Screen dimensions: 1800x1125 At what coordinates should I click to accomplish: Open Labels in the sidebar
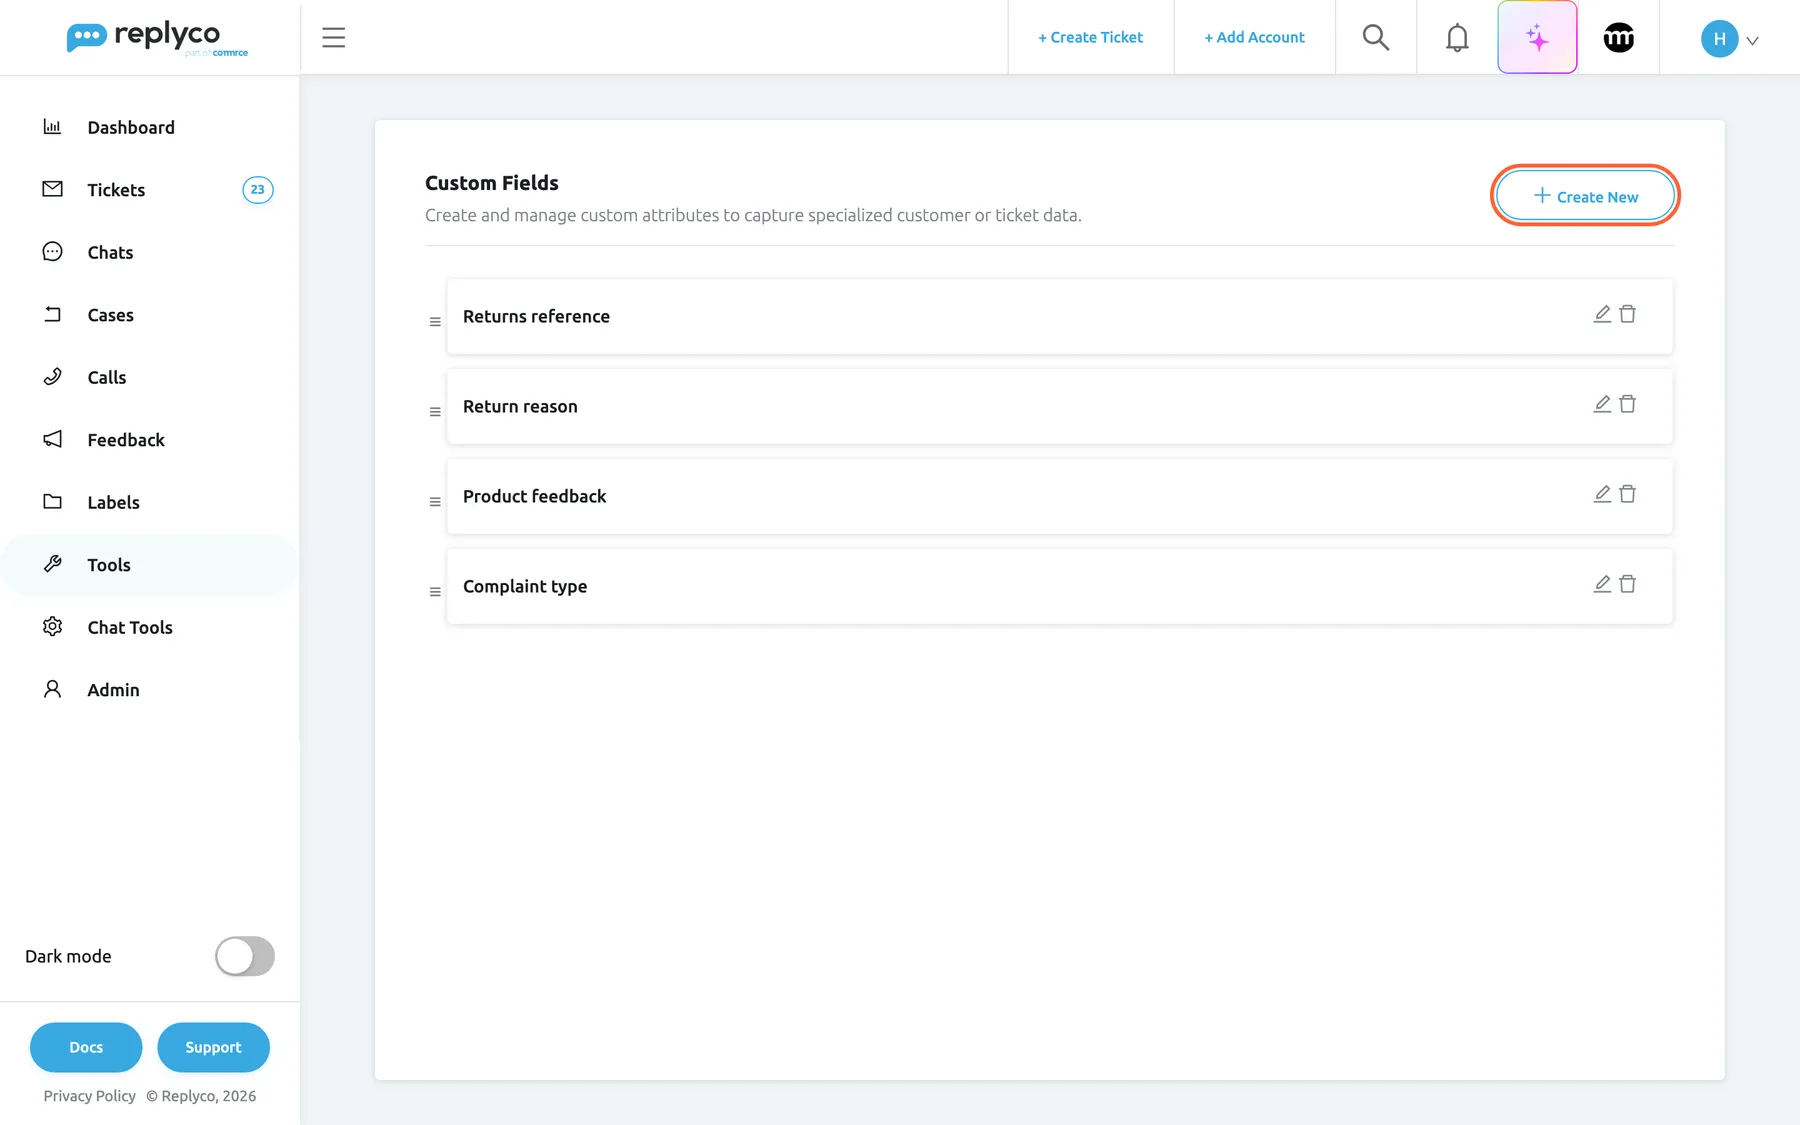150,502
